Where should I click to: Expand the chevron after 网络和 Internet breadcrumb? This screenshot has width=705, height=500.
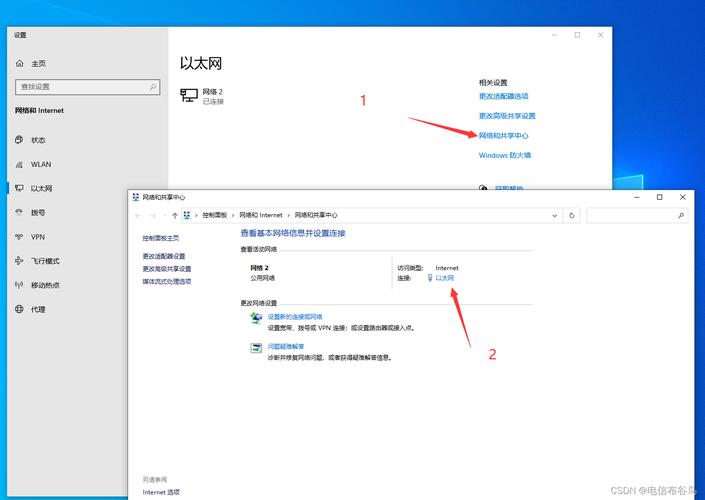[x=289, y=215]
